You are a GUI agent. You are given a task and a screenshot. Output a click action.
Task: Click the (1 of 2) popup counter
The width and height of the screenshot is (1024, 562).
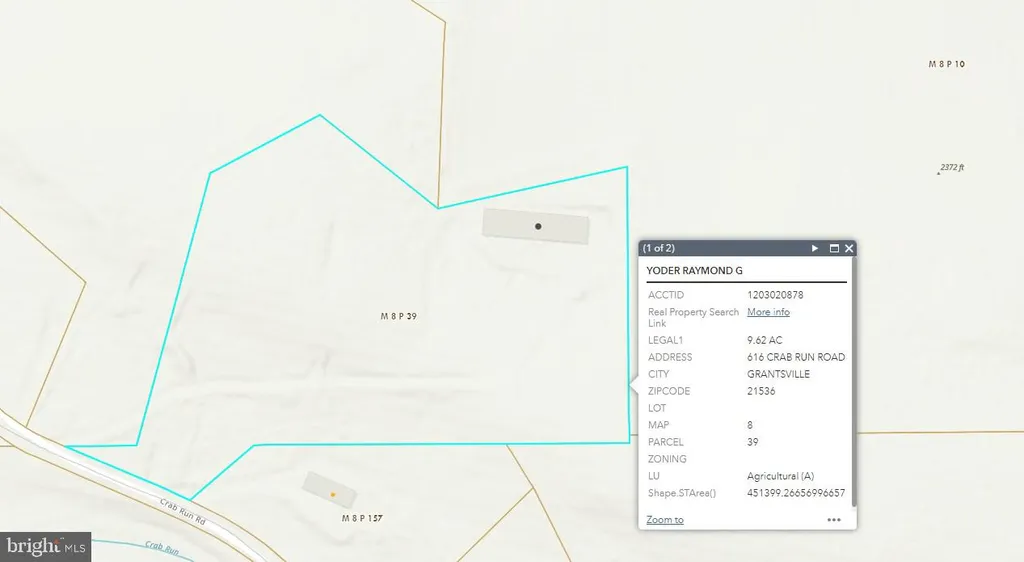click(659, 248)
